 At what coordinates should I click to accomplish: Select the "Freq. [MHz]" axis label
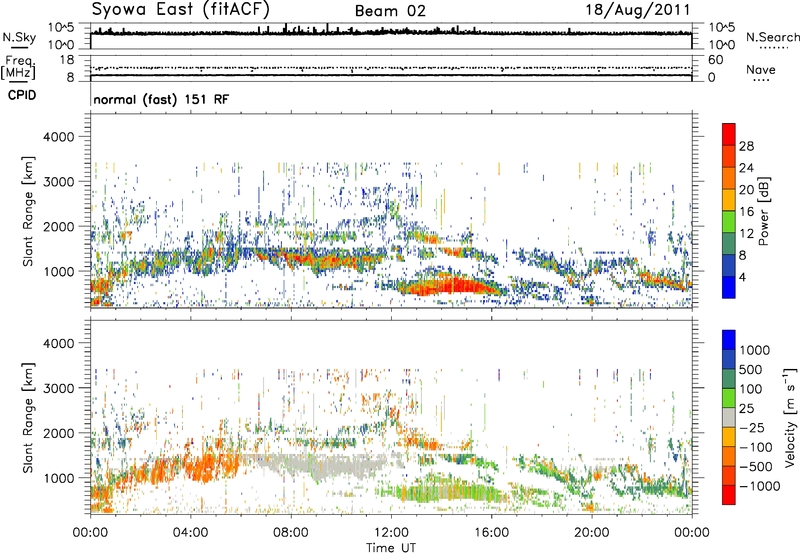[18, 68]
